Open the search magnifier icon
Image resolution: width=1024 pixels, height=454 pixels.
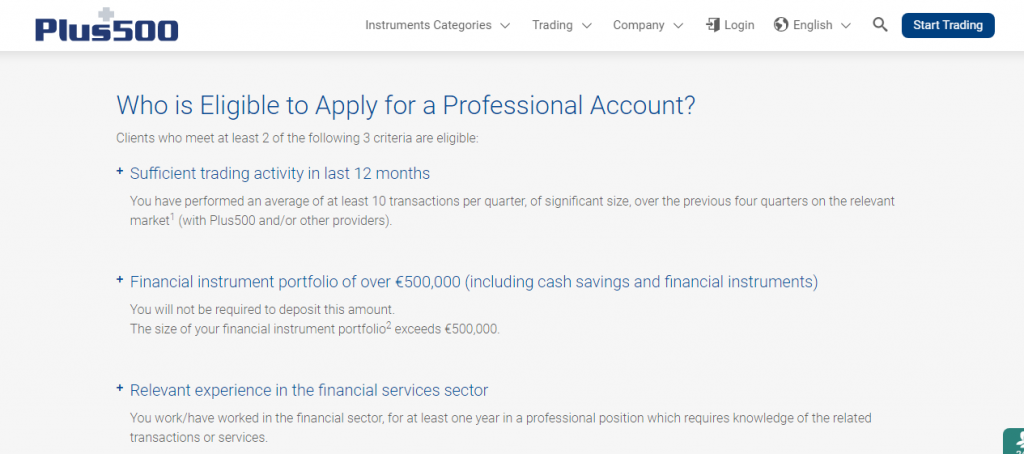pos(880,25)
